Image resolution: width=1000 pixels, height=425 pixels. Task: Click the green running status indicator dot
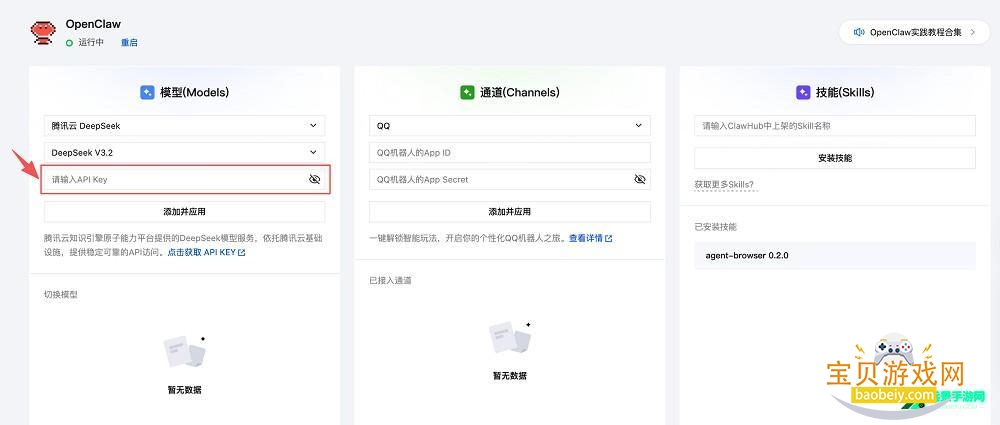tap(70, 43)
